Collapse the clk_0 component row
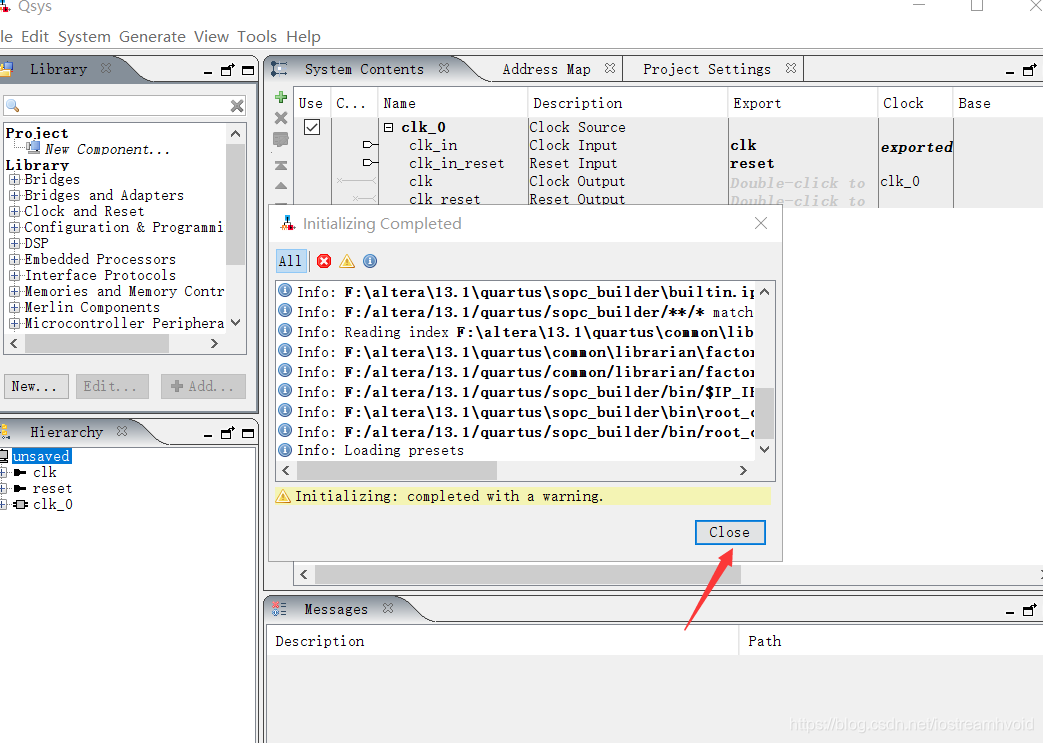Viewport: 1043px width, 743px height. 388,127
